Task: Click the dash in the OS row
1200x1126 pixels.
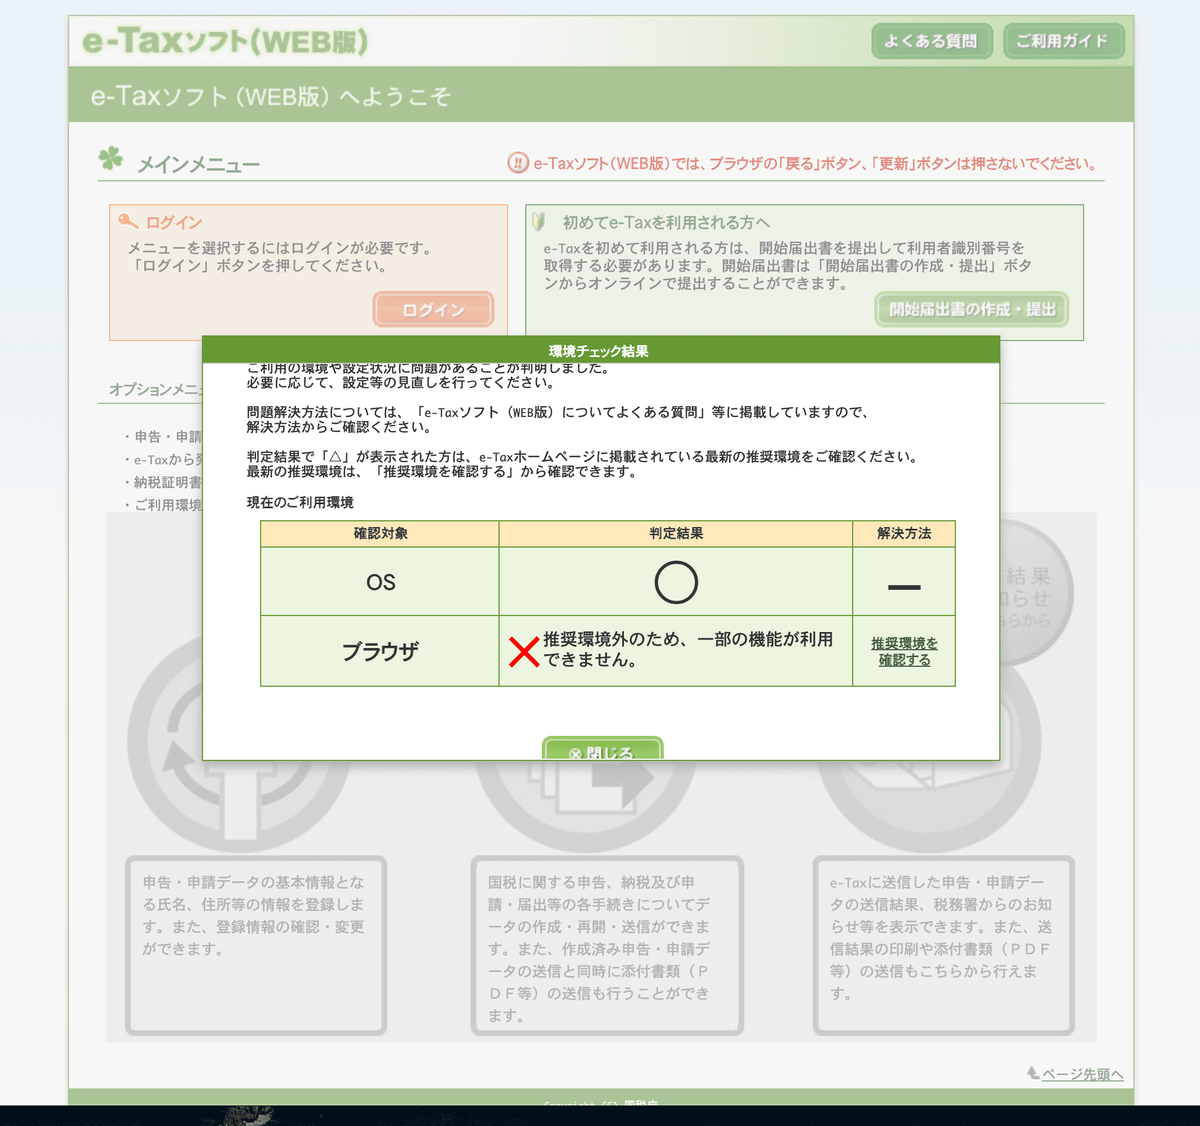Action: 904,587
